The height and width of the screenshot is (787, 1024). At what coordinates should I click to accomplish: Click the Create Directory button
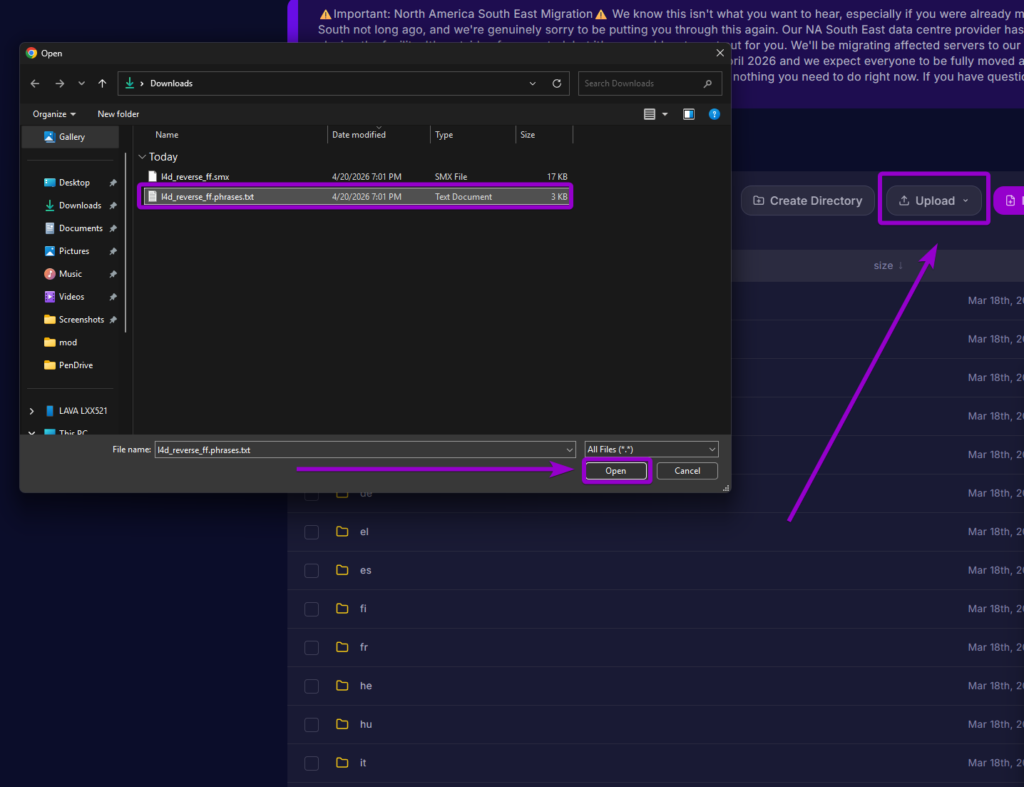[x=806, y=200]
